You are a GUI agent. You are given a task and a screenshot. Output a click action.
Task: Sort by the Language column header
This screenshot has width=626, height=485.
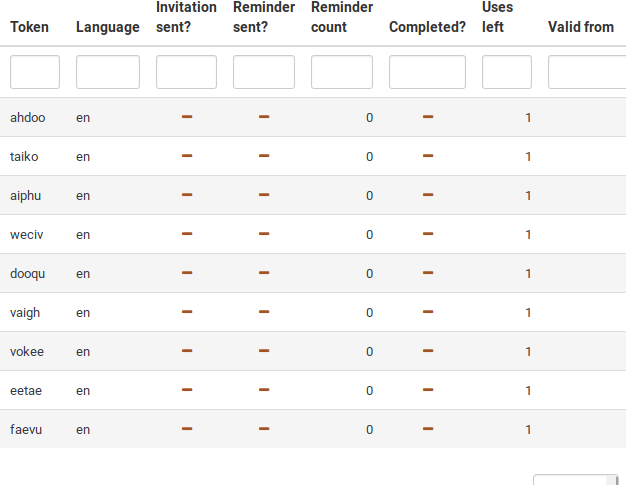click(x=107, y=27)
